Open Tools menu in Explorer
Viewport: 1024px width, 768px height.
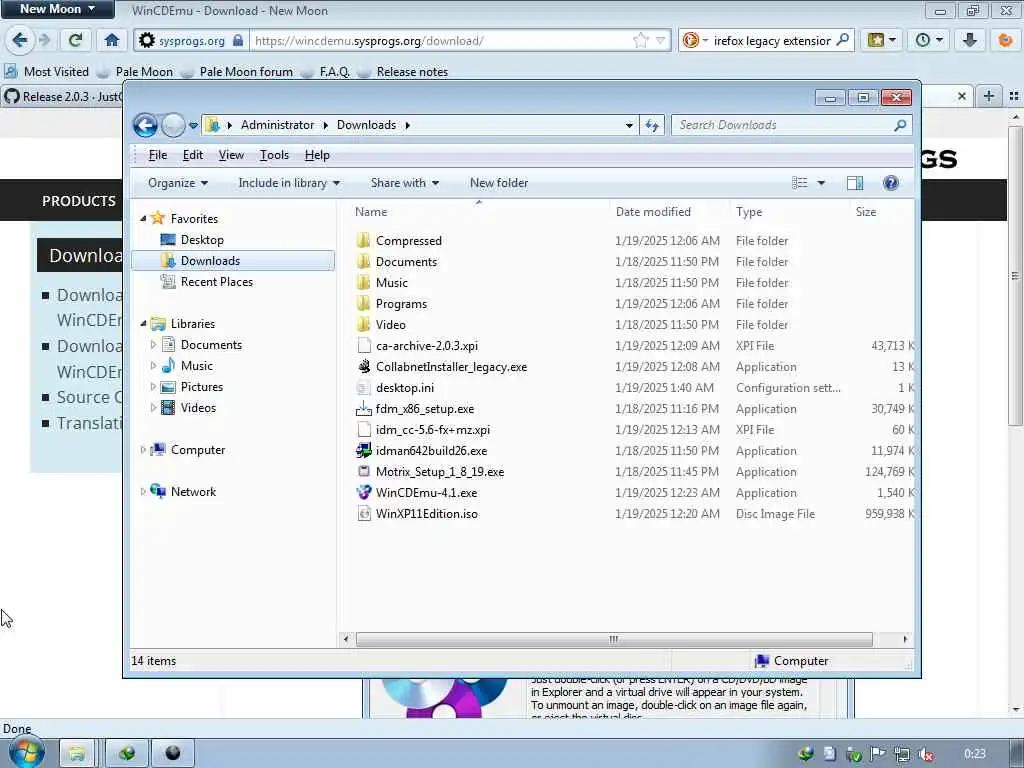tap(274, 155)
